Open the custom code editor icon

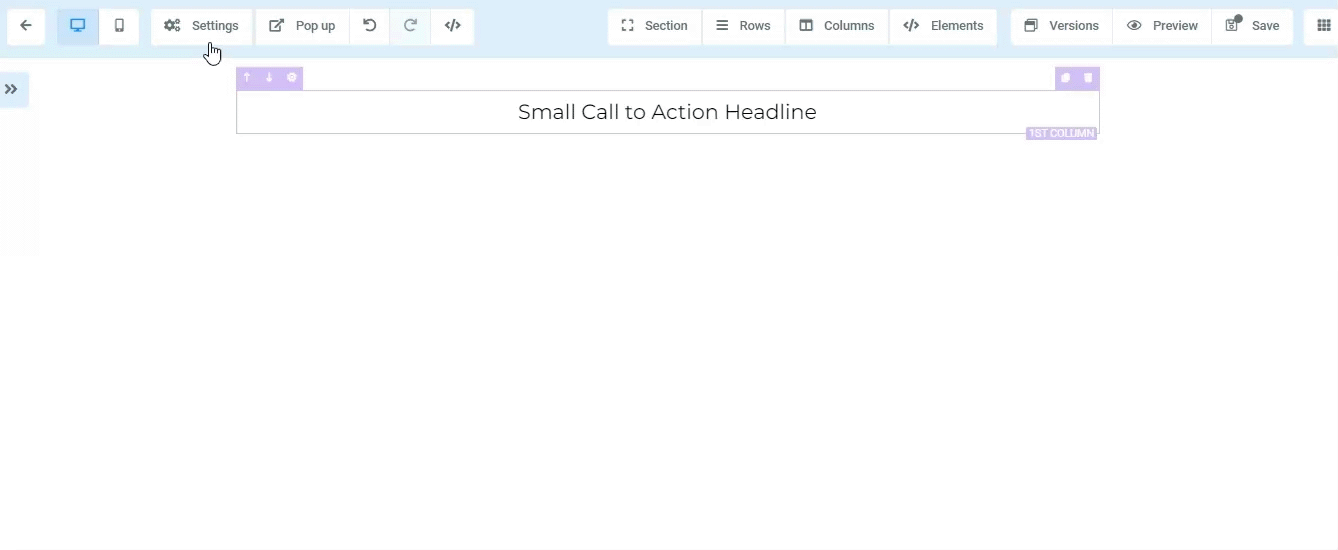(453, 26)
